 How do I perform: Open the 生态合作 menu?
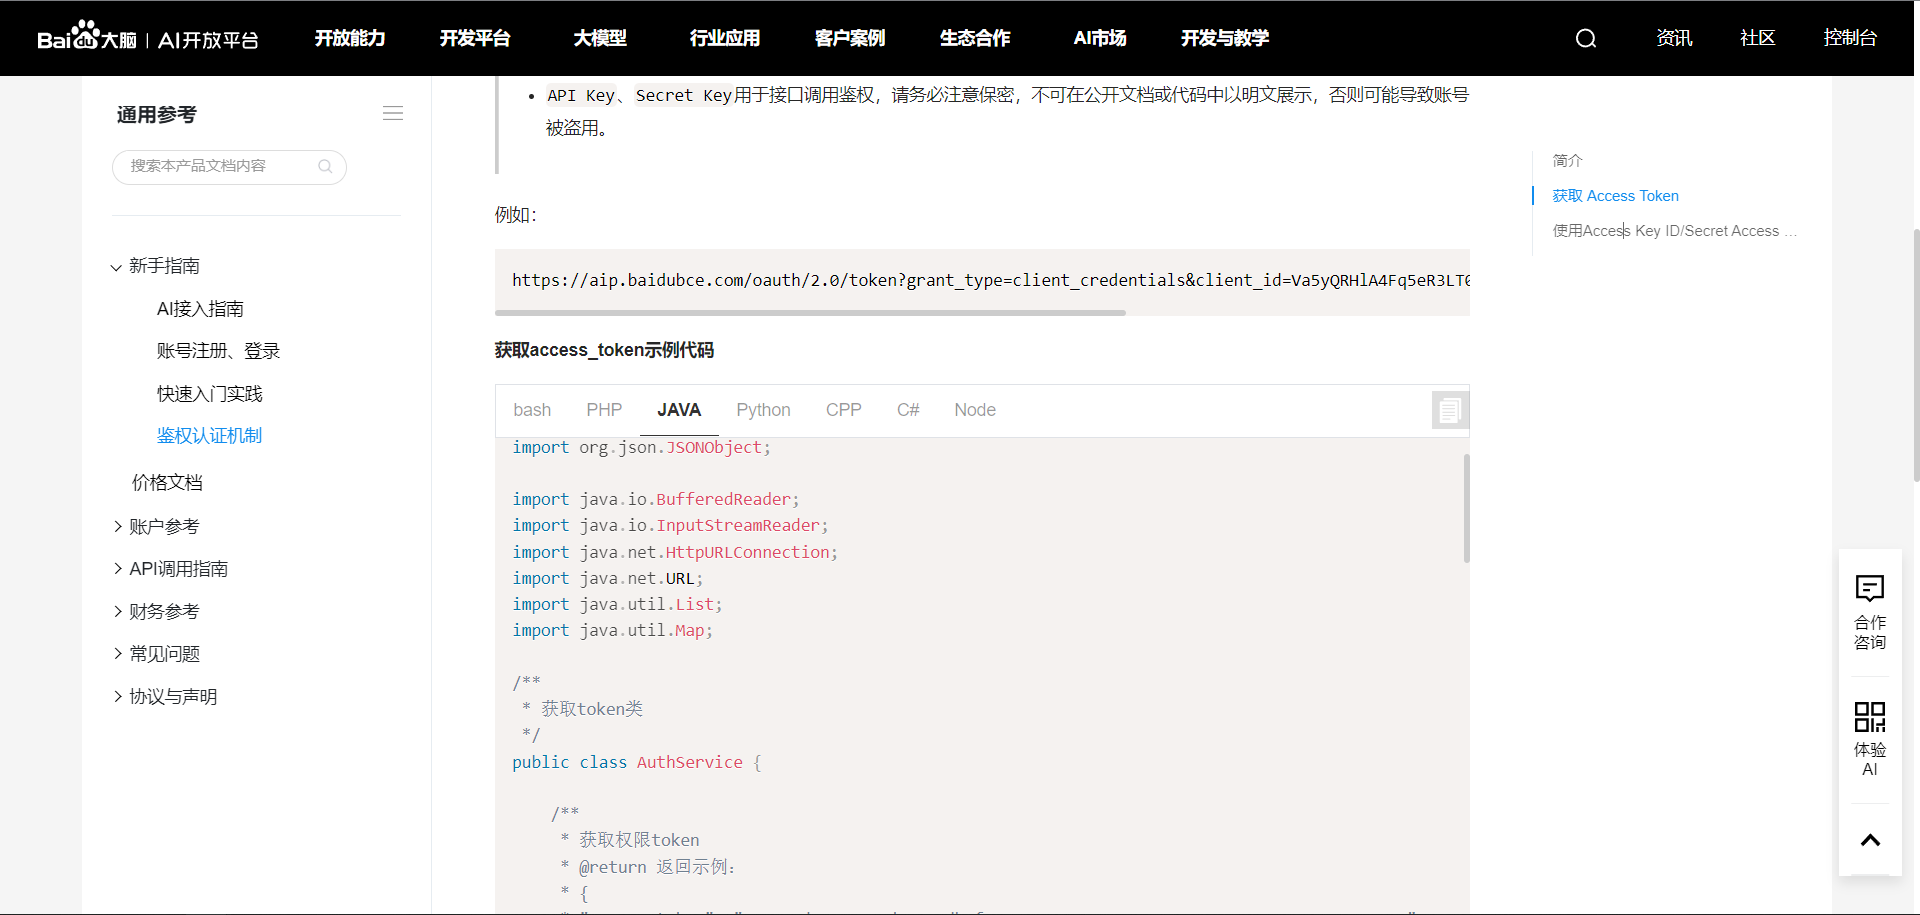click(x=975, y=38)
